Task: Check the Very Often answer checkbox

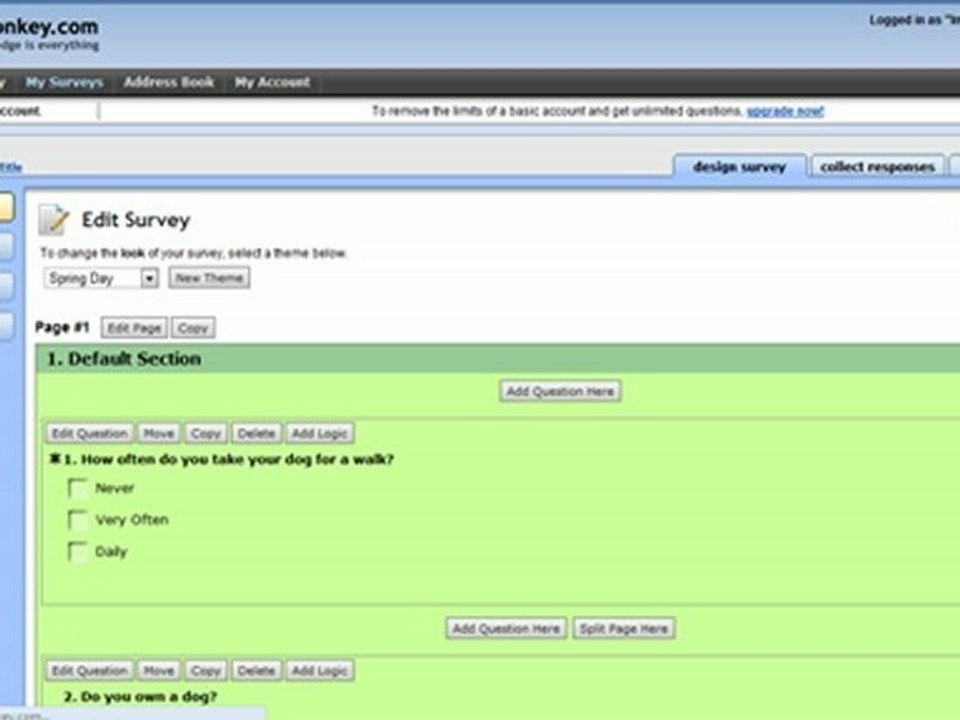Action: 78,520
